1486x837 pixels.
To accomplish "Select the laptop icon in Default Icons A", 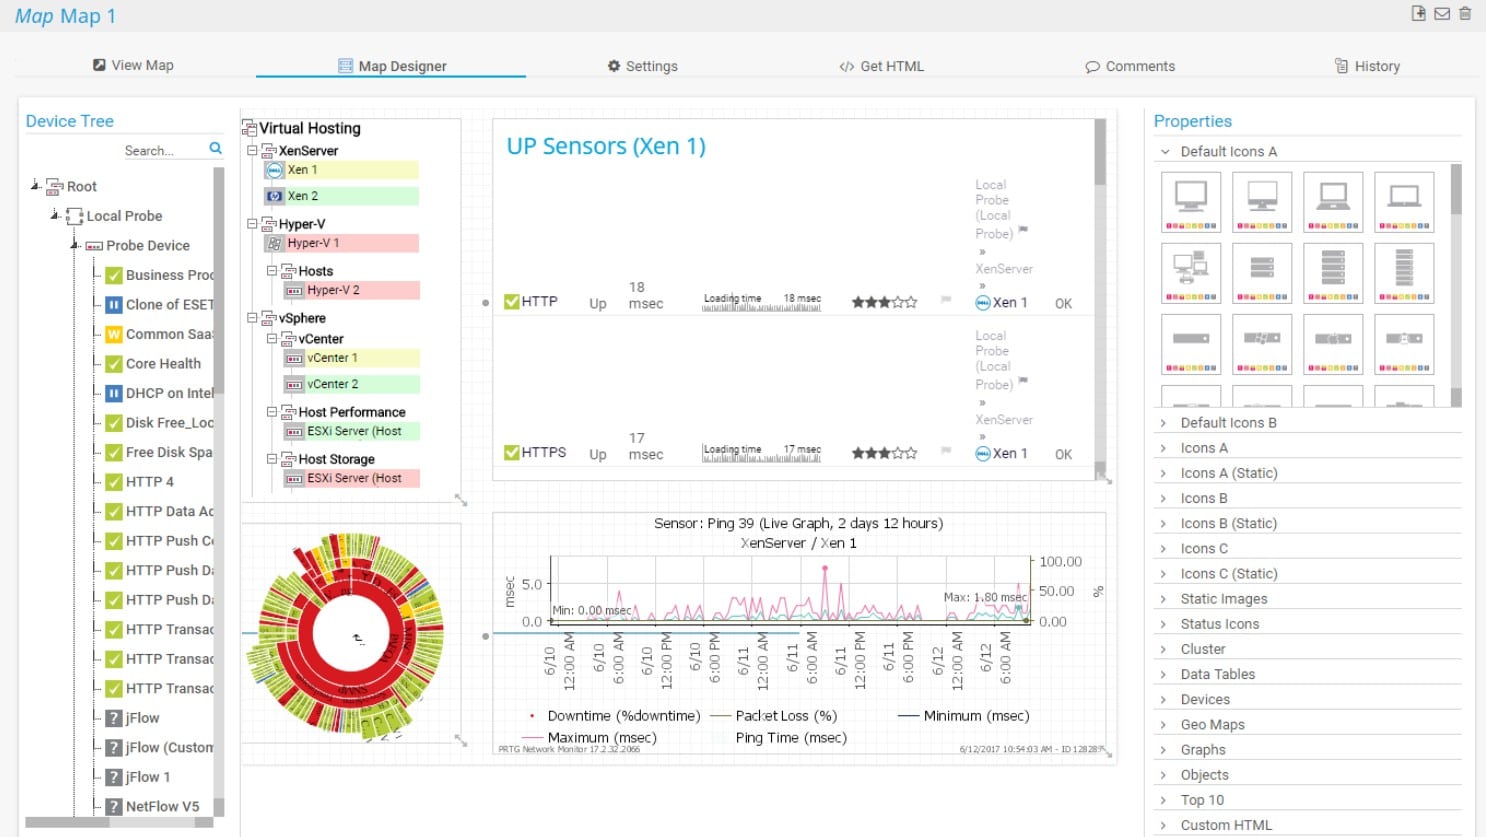I will pyautogui.click(x=1333, y=201).
